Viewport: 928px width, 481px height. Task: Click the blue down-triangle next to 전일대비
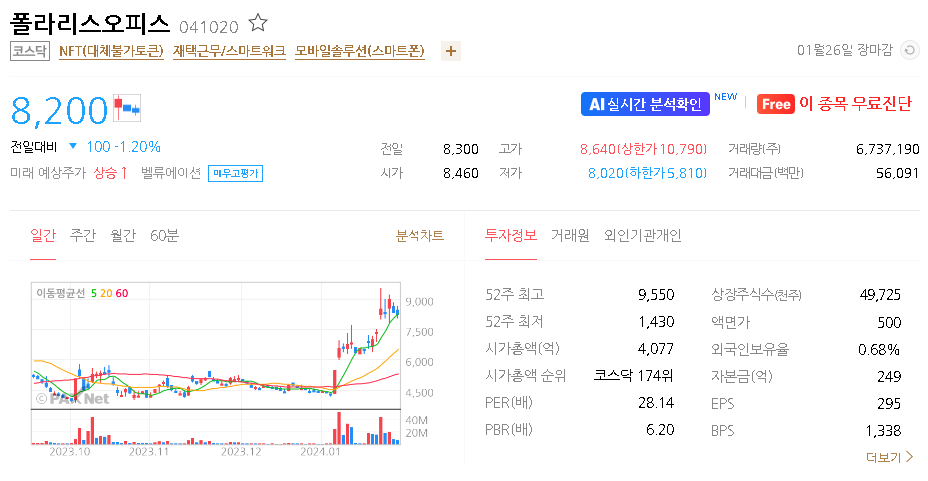click(73, 146)
